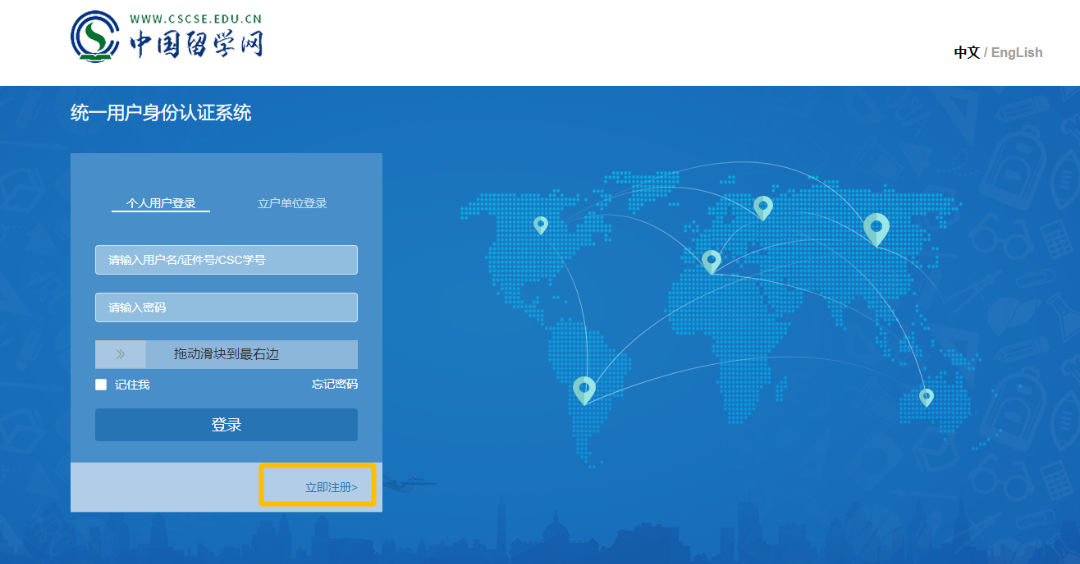Click the CSCSE circular logo emblem
Viewport: 1080px width, 564px height.
[x=95, y=37]
